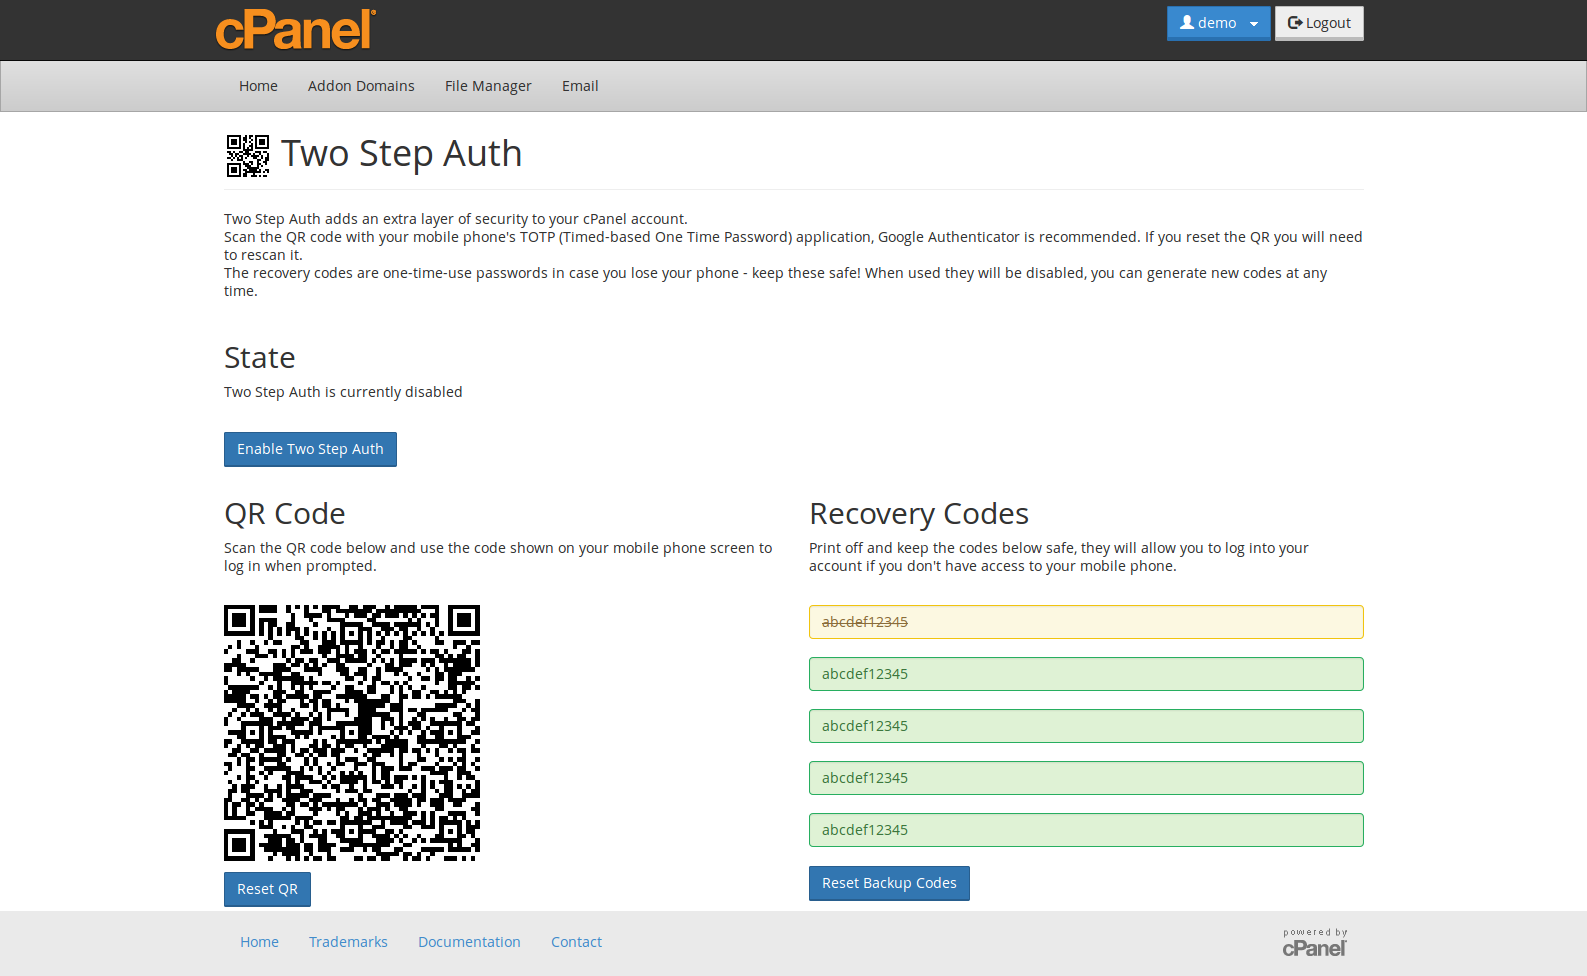Open the Trademarks footer link
Image resolution: width=1587 pixels, height=976 pixels.
click(348, 942)
